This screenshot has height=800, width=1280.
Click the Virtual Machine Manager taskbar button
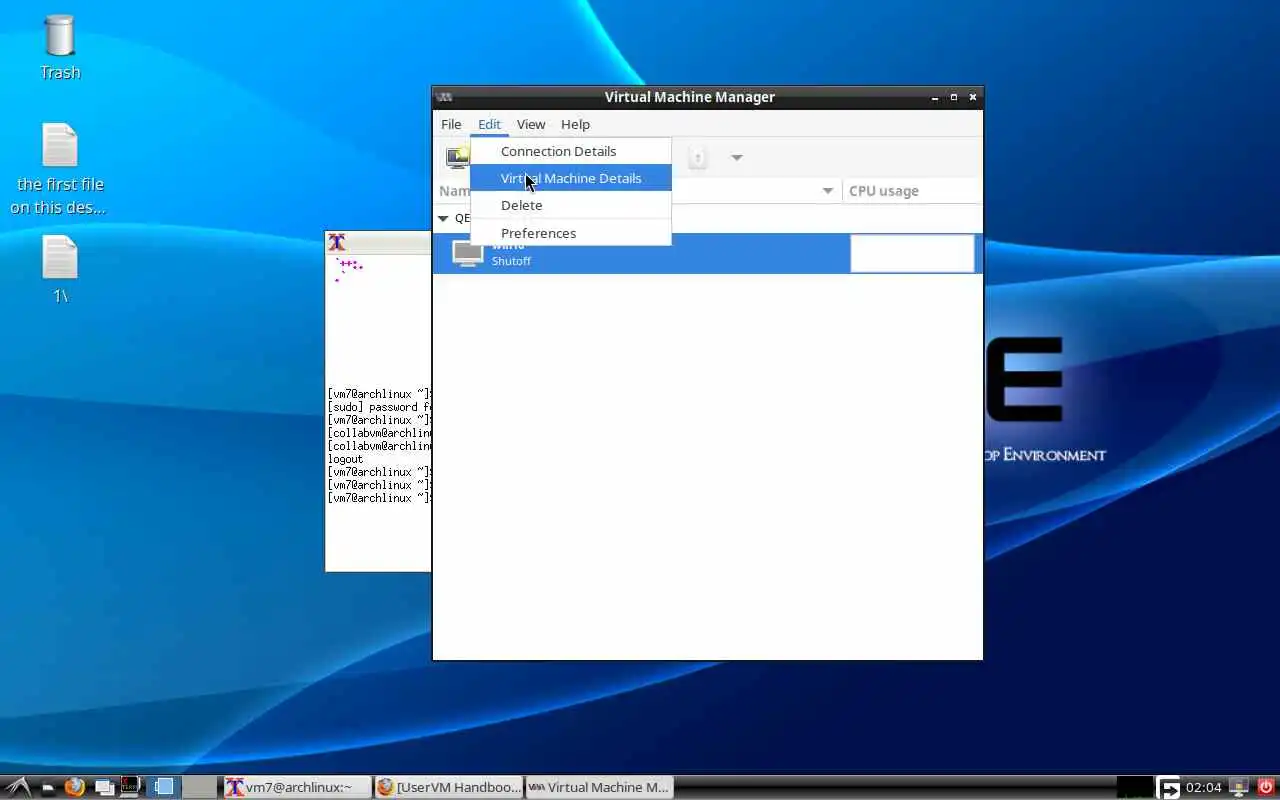(599, 787)
